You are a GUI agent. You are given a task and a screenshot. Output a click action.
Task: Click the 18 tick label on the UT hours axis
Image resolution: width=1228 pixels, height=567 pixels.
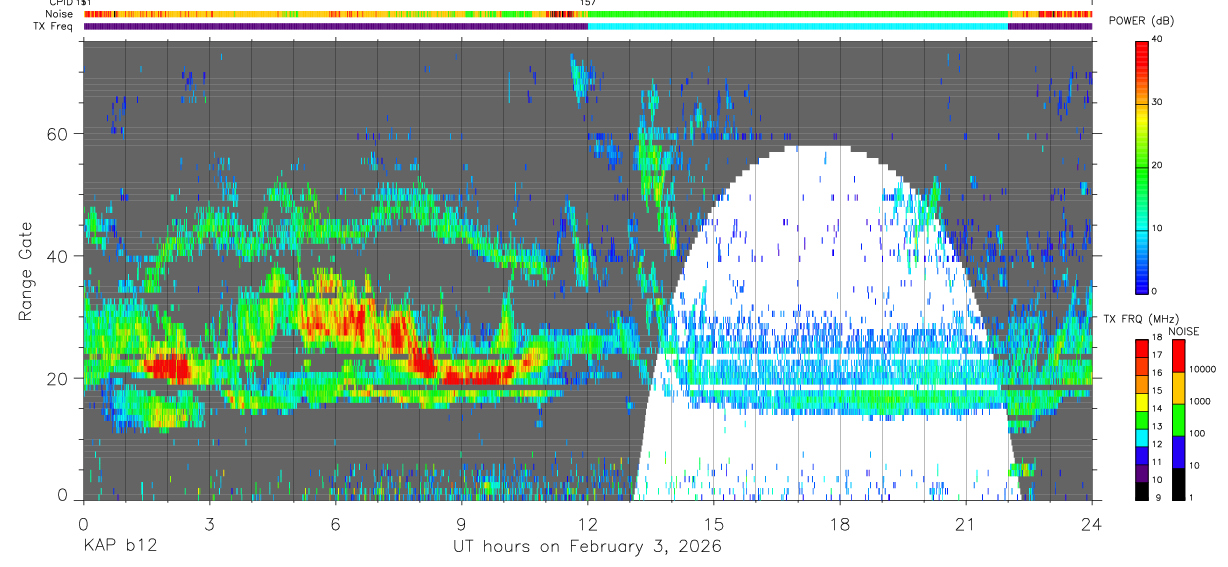pyautogui.click(x=839, y=524)
